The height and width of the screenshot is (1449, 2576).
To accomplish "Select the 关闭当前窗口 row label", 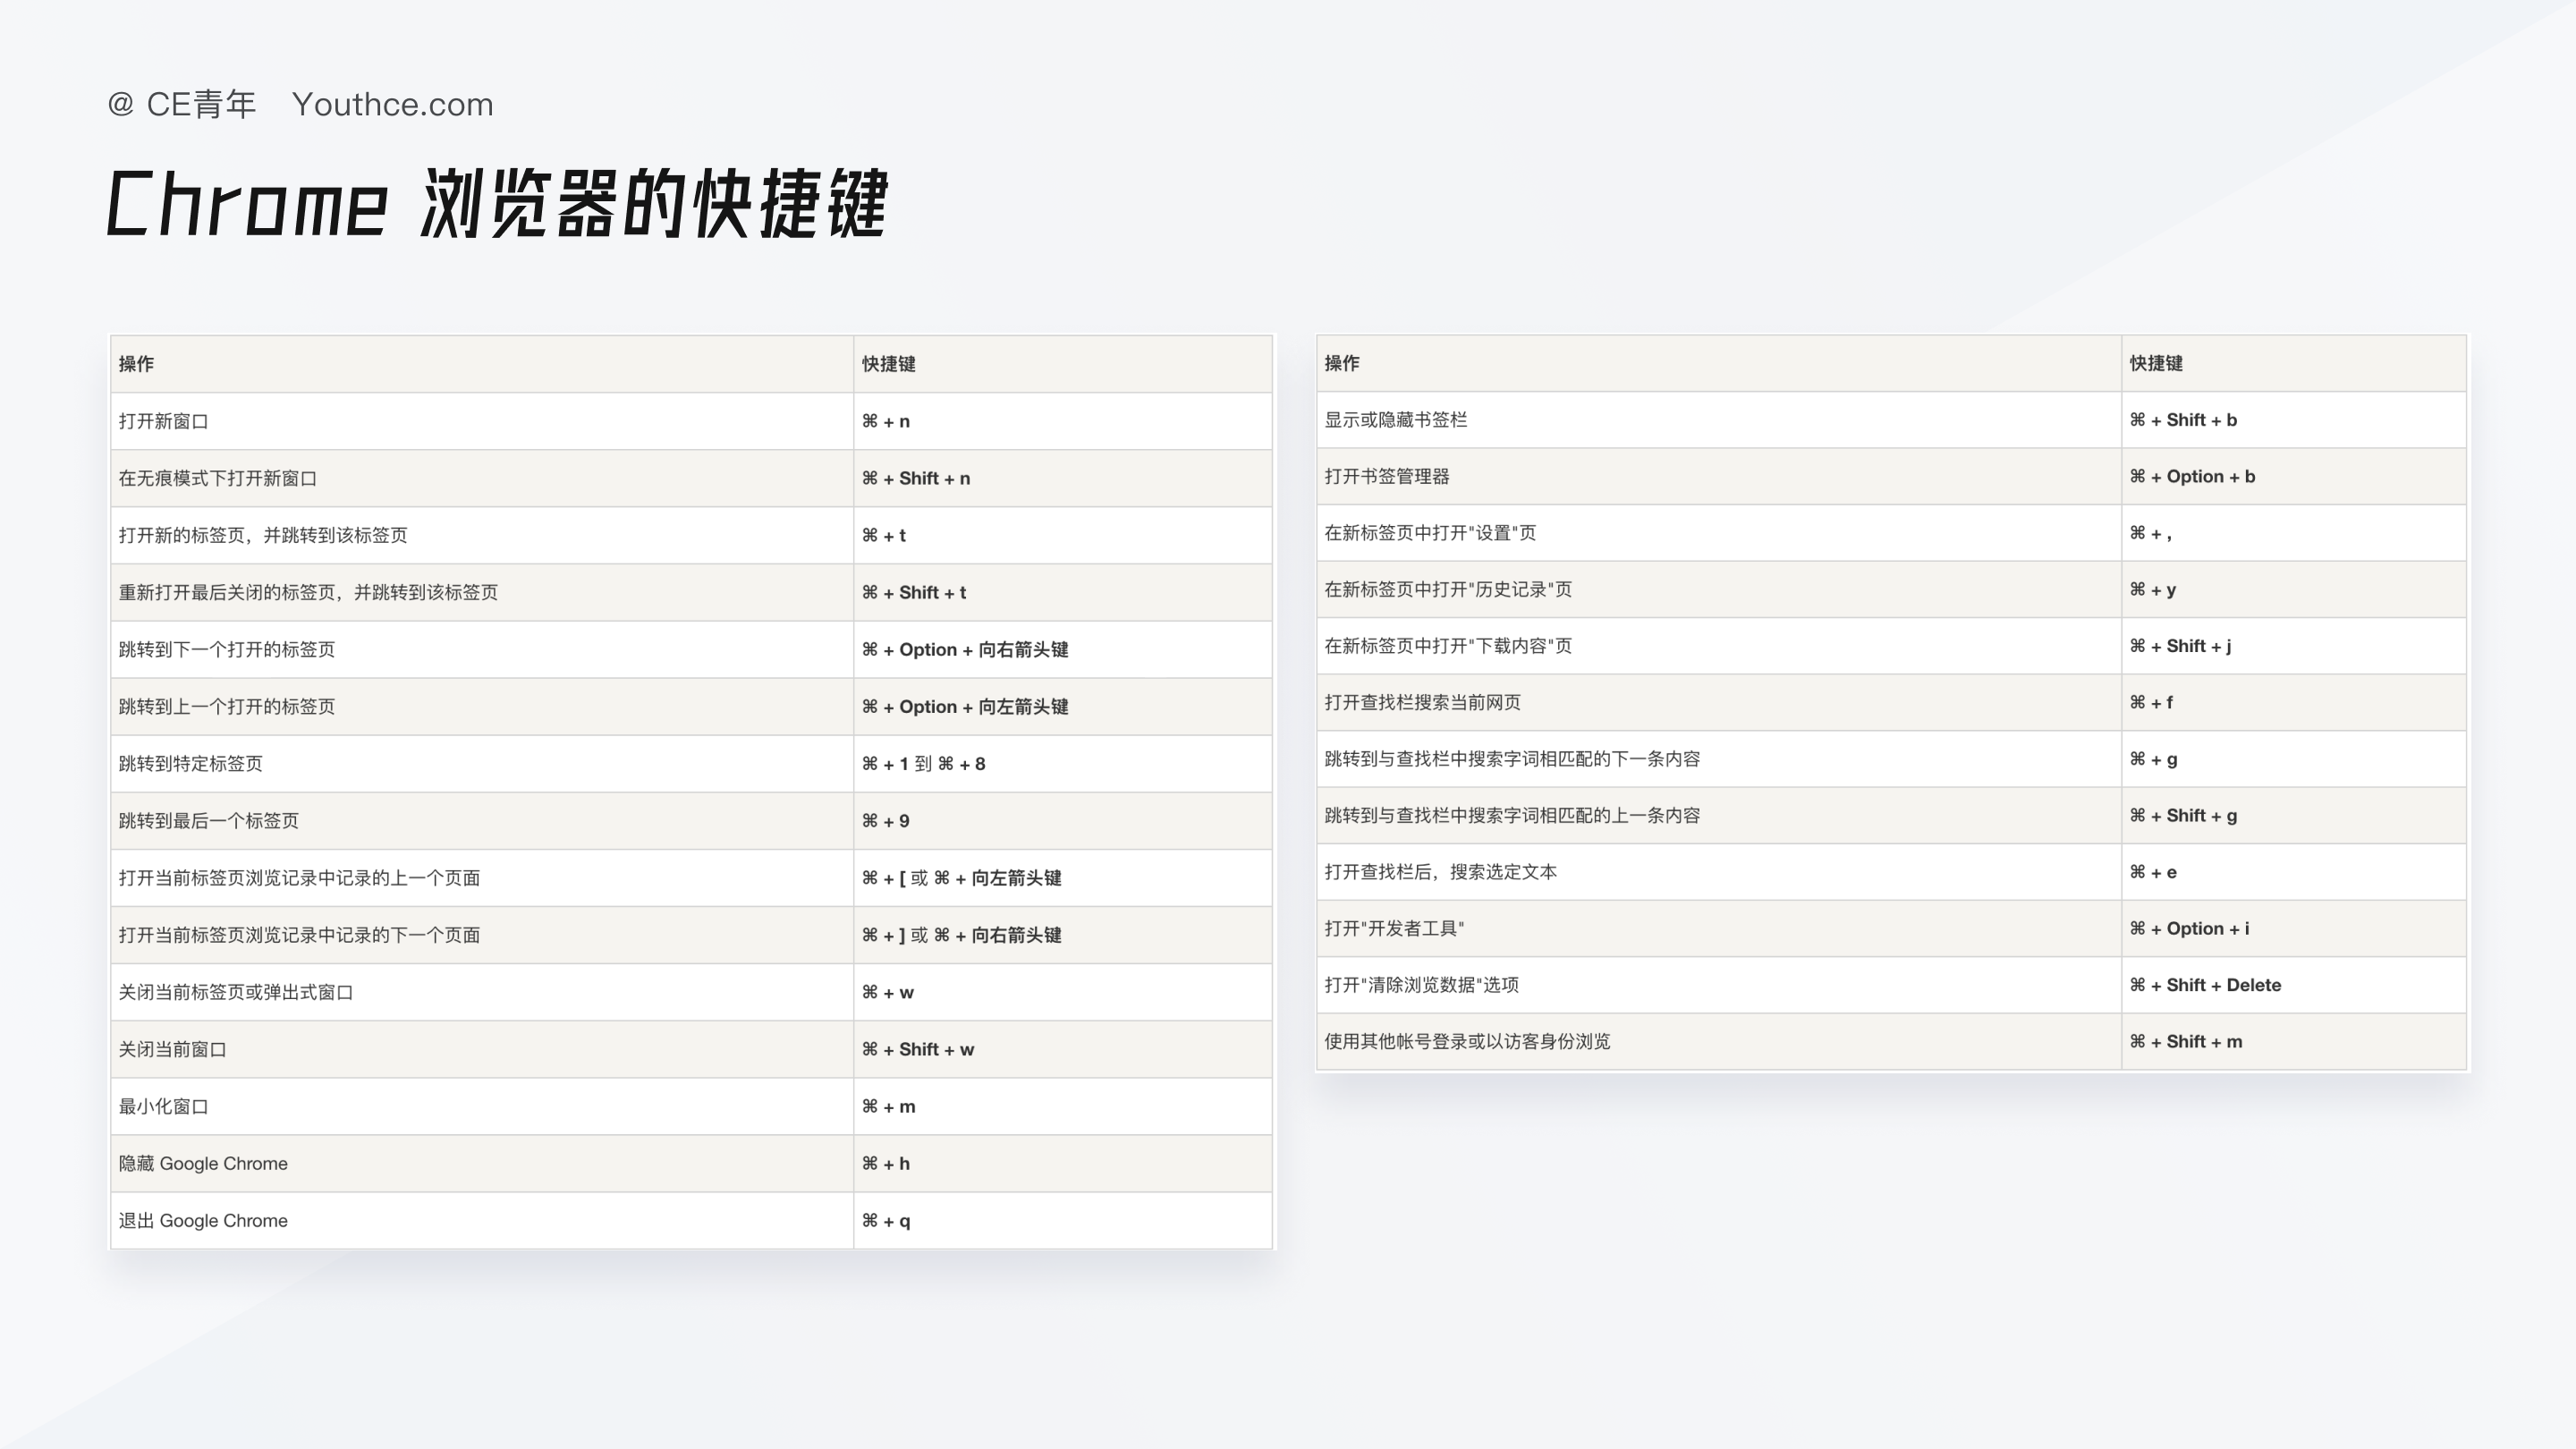I will [173, 1049].
